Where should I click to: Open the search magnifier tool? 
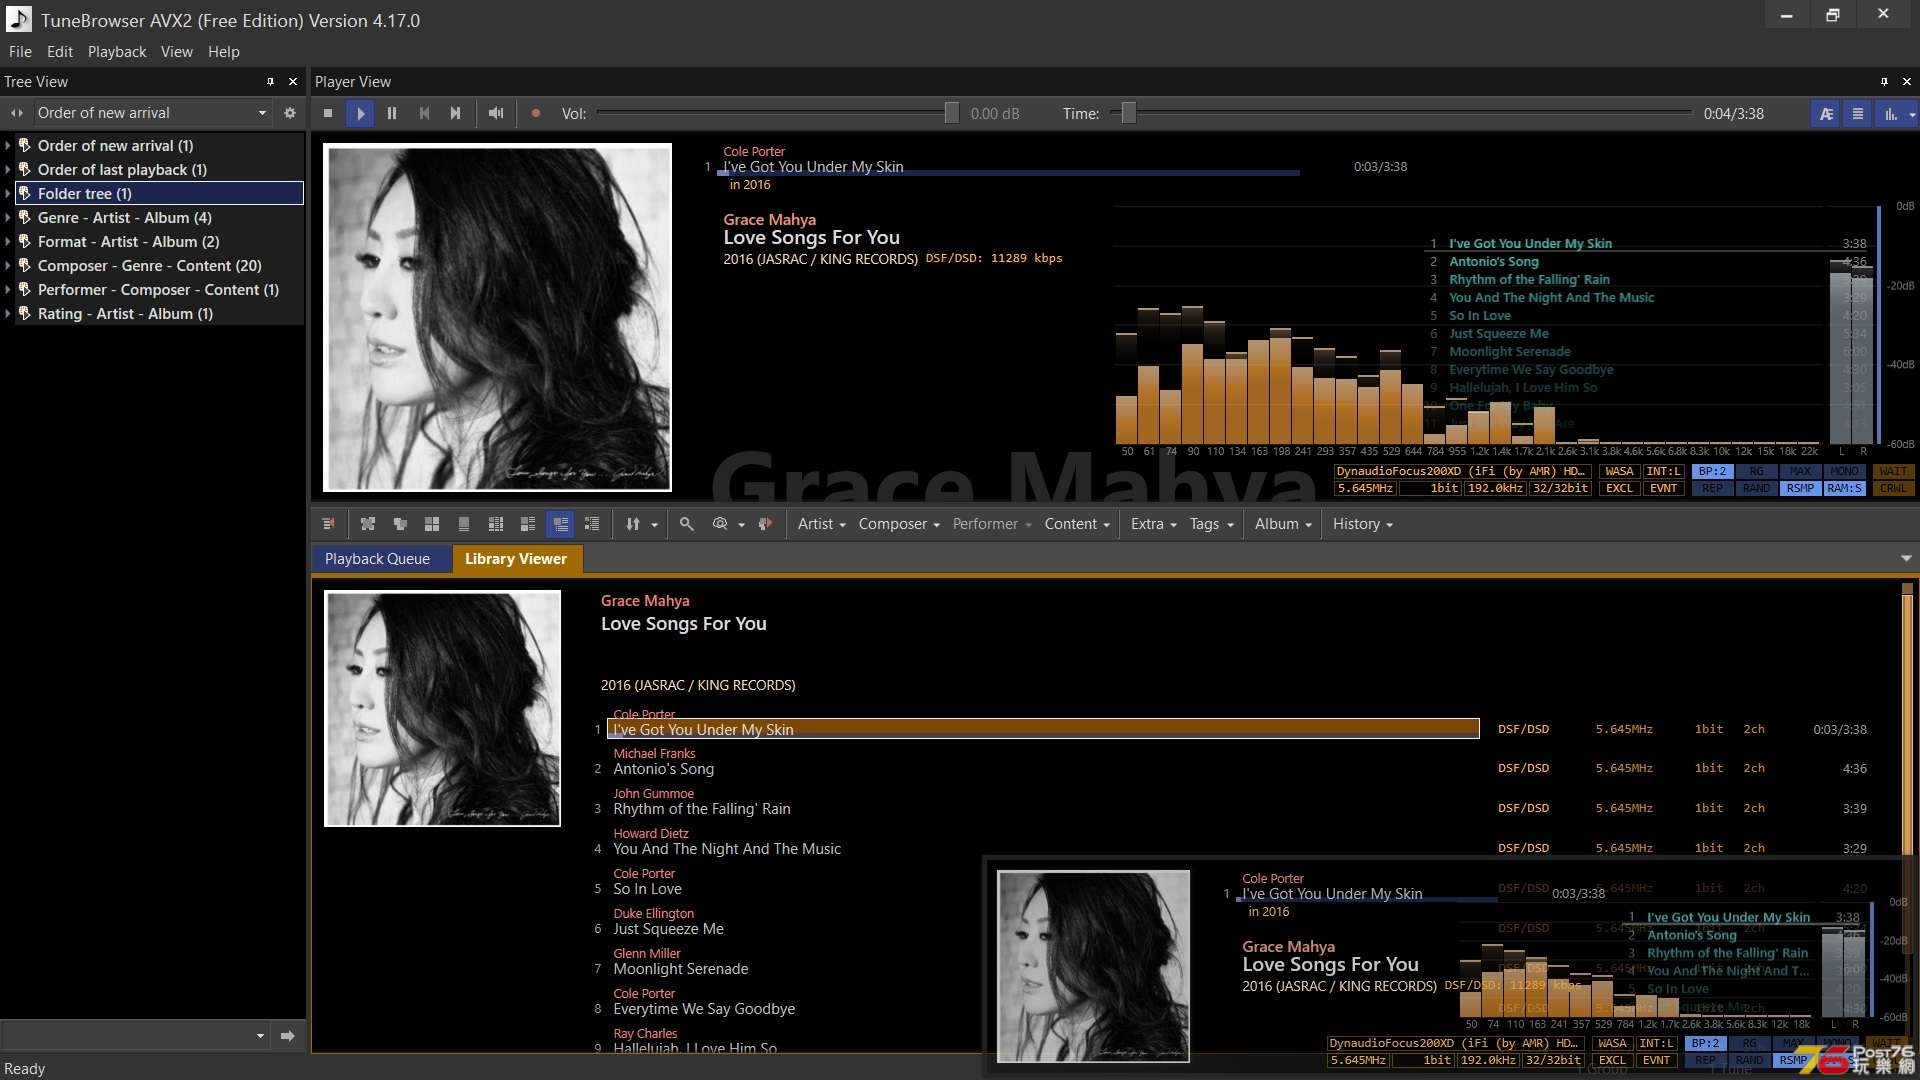(x=687, y=524)
